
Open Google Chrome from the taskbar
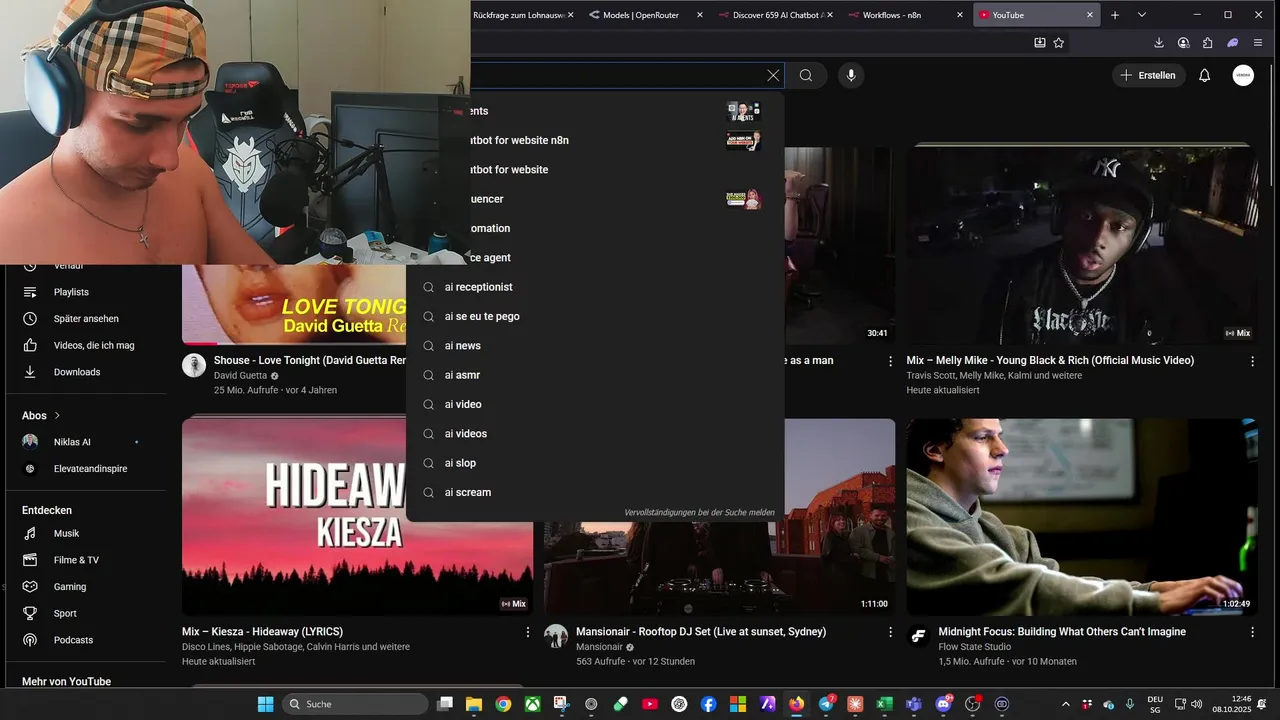tap(503, 704)
